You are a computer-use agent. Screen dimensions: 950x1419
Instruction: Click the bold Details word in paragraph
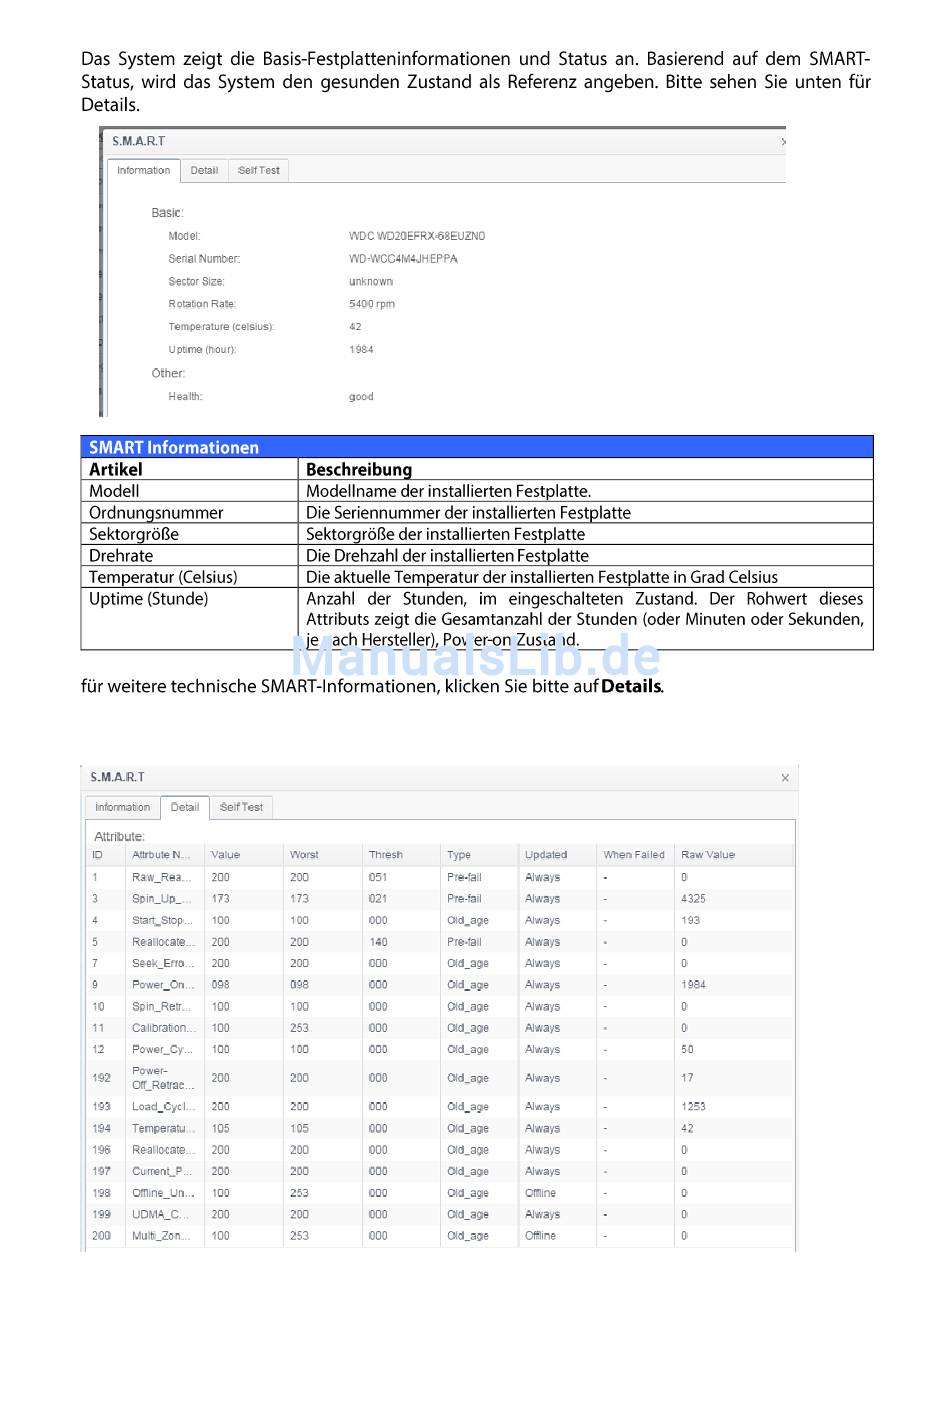631,687
